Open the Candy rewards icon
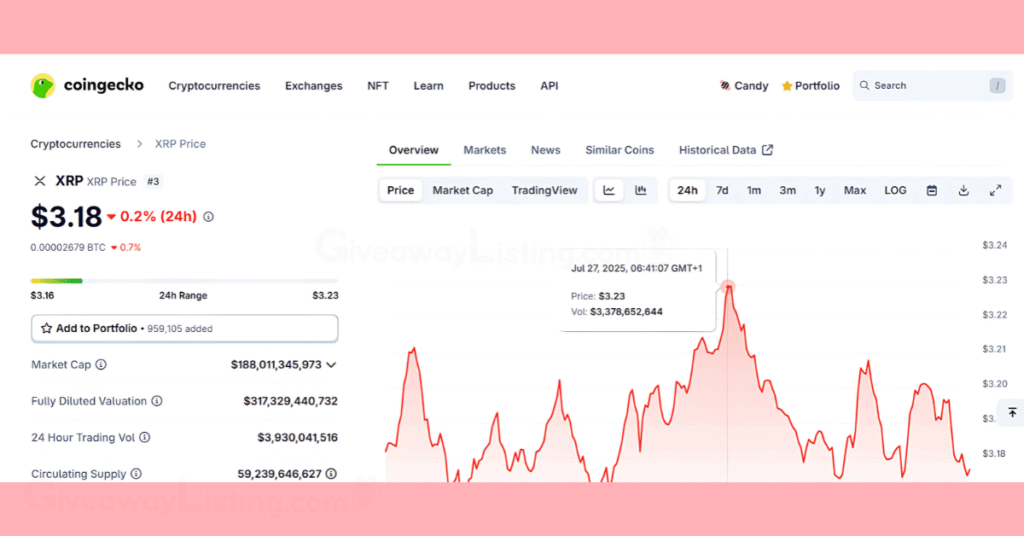 [x=725, y=86]
